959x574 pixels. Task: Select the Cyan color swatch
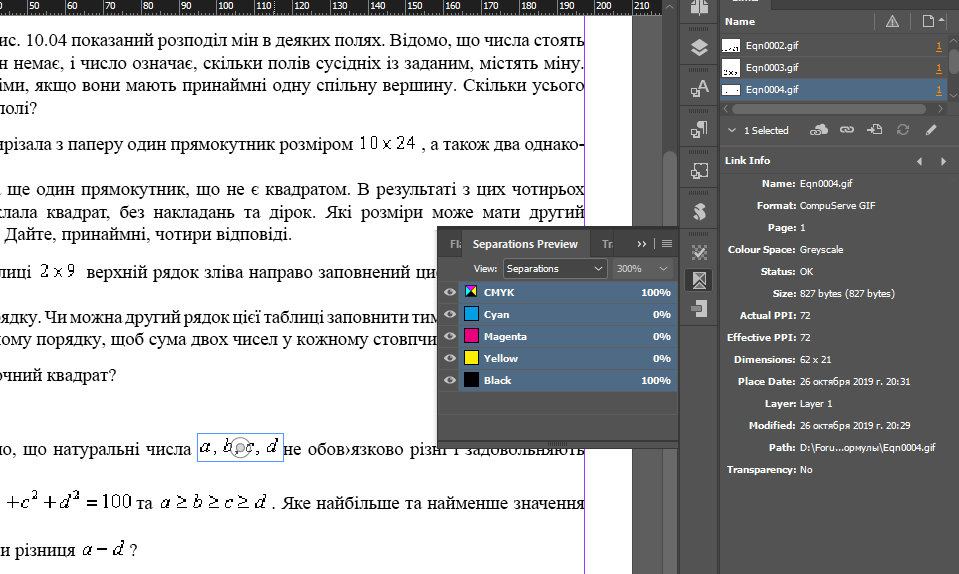(471, 314)
